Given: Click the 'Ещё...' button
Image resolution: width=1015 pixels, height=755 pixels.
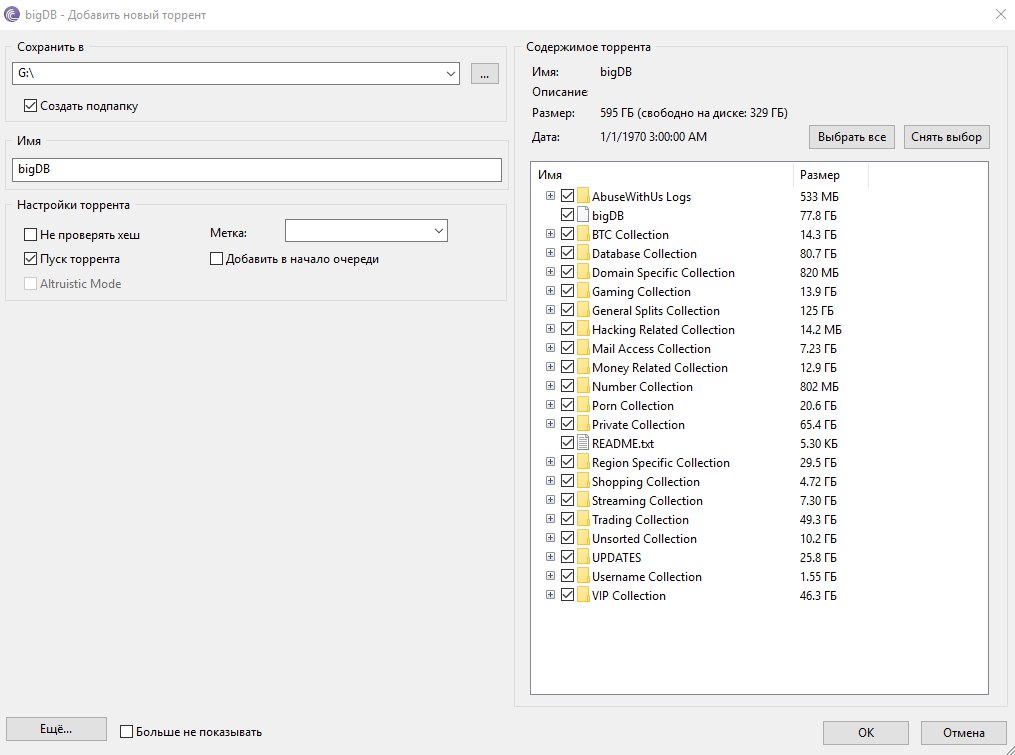Looking at the screenshot, I should click(x=56, y=729).
